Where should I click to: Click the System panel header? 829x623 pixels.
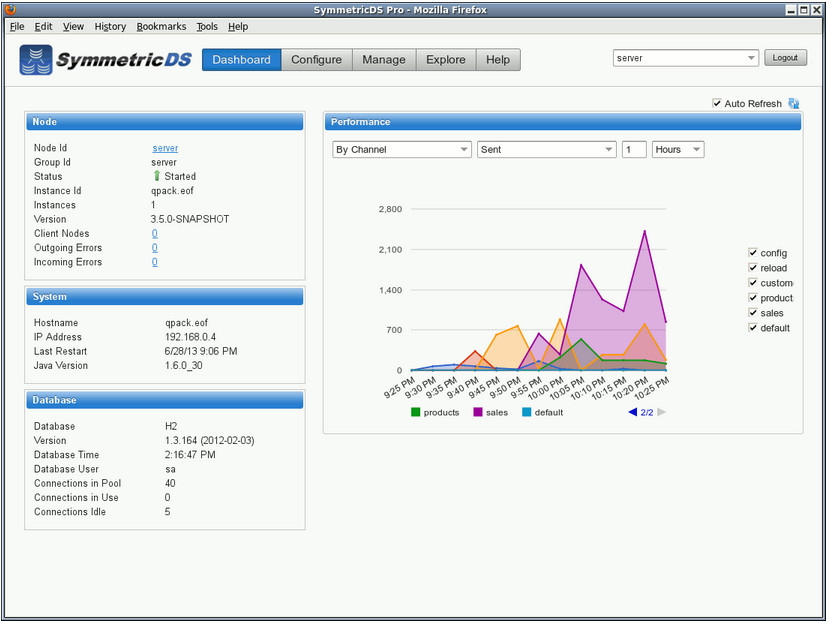click(165, 297)
